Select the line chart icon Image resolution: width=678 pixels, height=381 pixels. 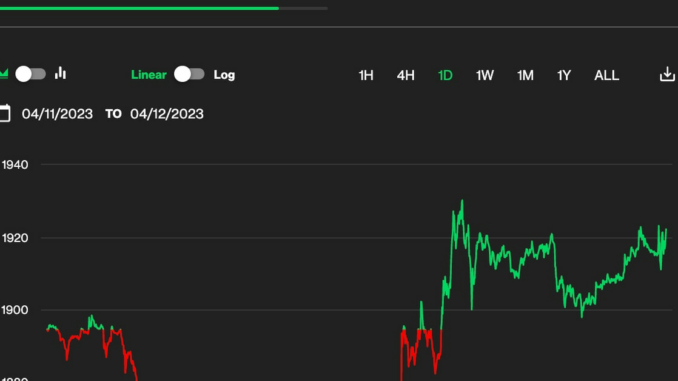(x=4, y=74)
